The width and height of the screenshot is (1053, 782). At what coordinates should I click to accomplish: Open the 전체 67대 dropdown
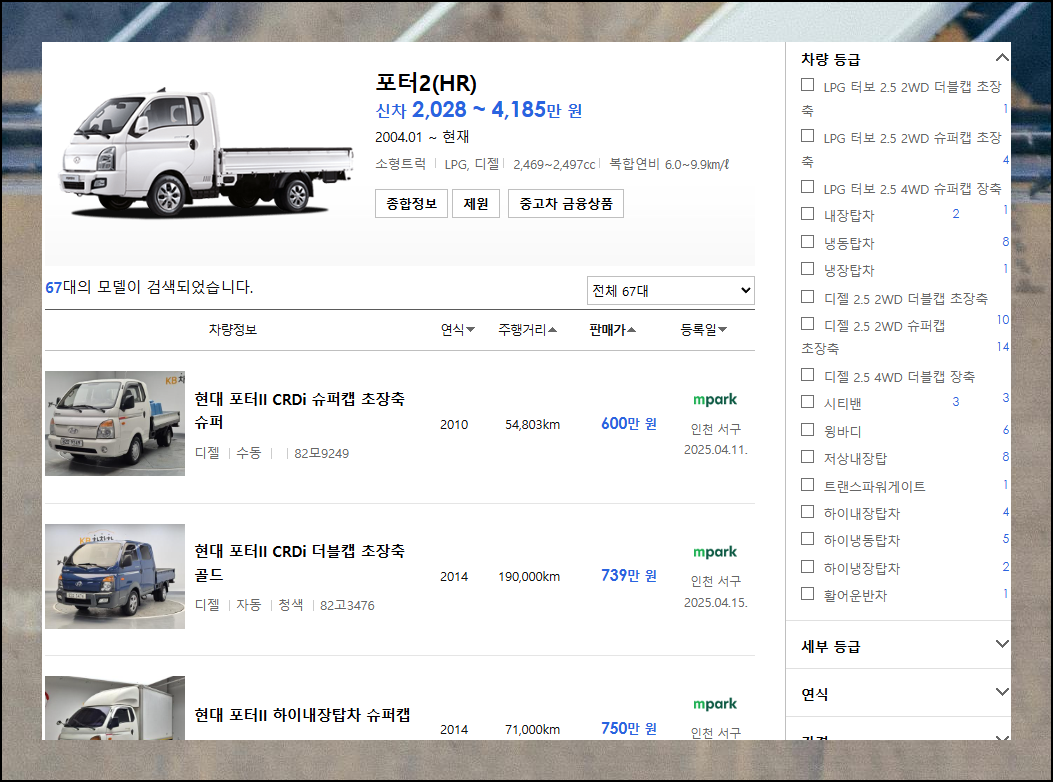[x=670, y=291]
